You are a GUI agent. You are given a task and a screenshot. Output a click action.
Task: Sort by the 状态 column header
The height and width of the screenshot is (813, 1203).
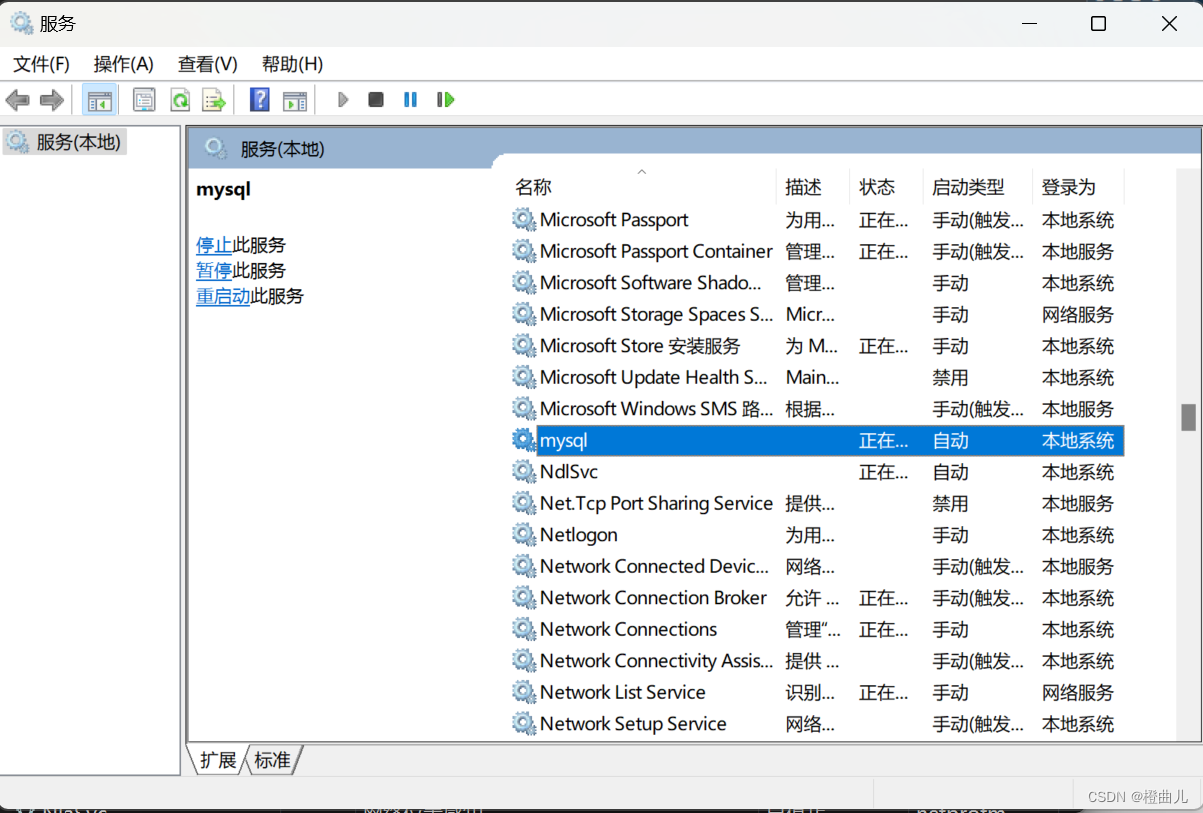click(886, 187)
